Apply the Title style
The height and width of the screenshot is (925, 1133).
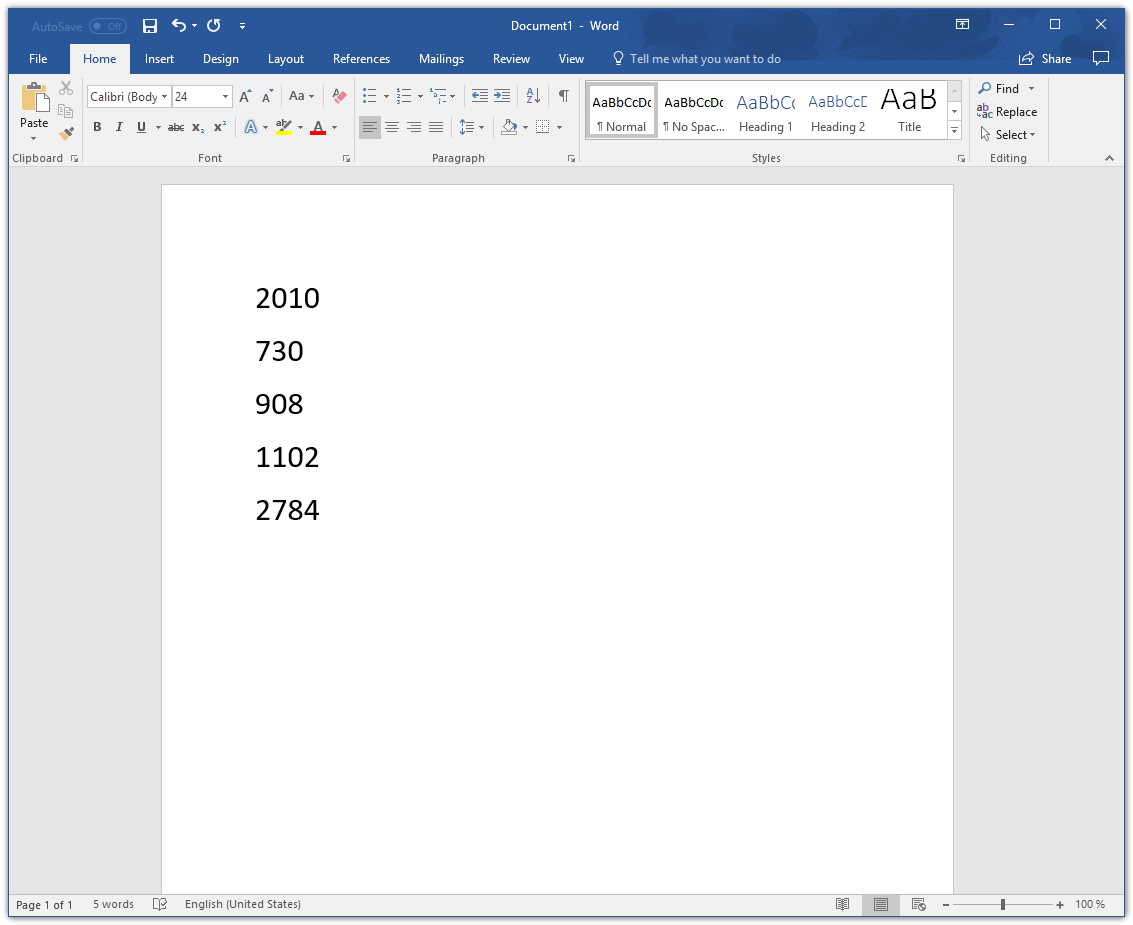(x=909, y=110)
